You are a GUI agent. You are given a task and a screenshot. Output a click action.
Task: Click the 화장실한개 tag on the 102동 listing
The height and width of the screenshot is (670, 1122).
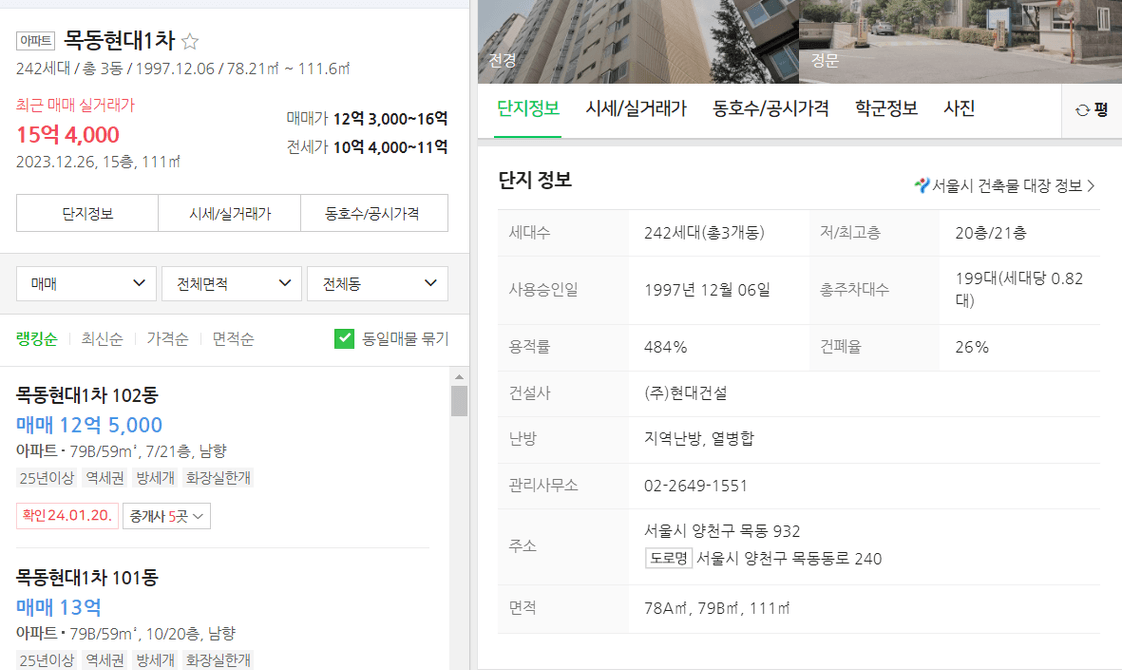(x=218, y=478)
